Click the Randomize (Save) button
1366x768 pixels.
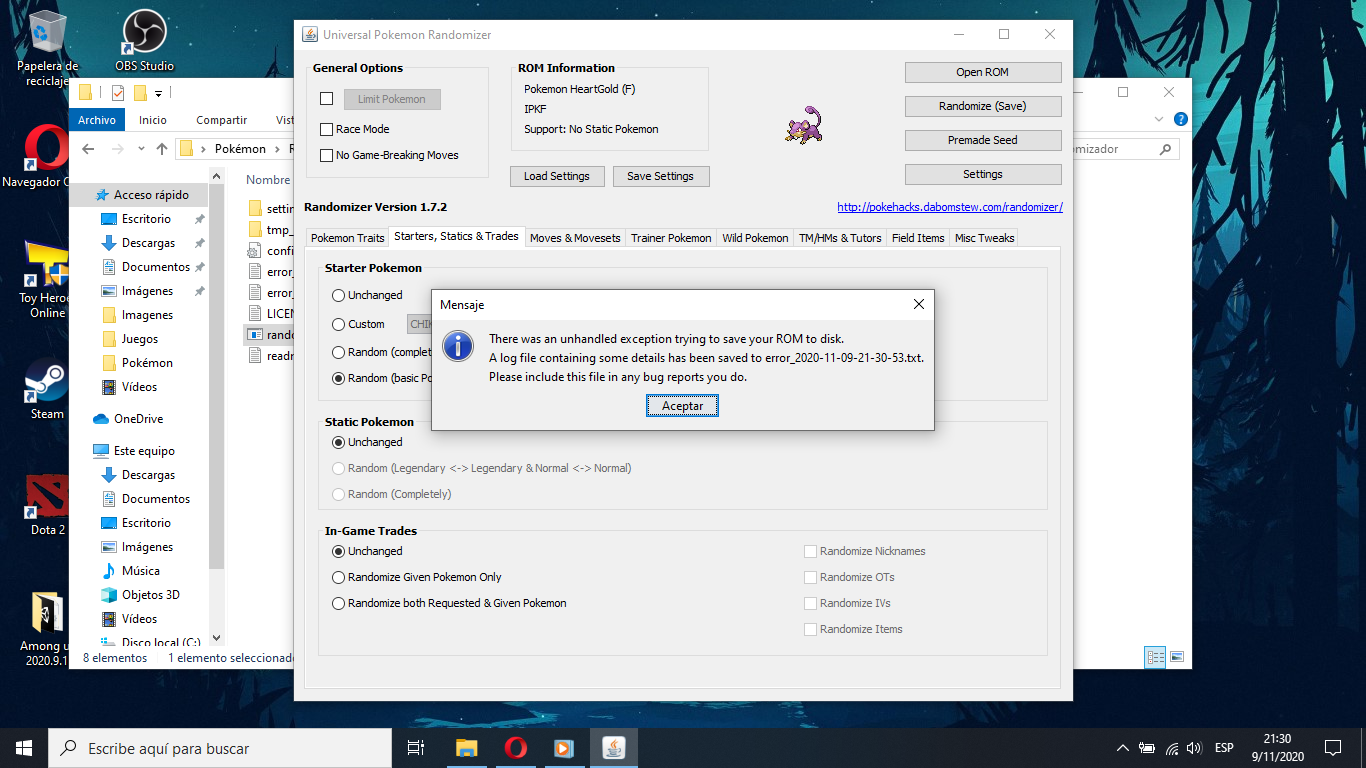(982, 106)
